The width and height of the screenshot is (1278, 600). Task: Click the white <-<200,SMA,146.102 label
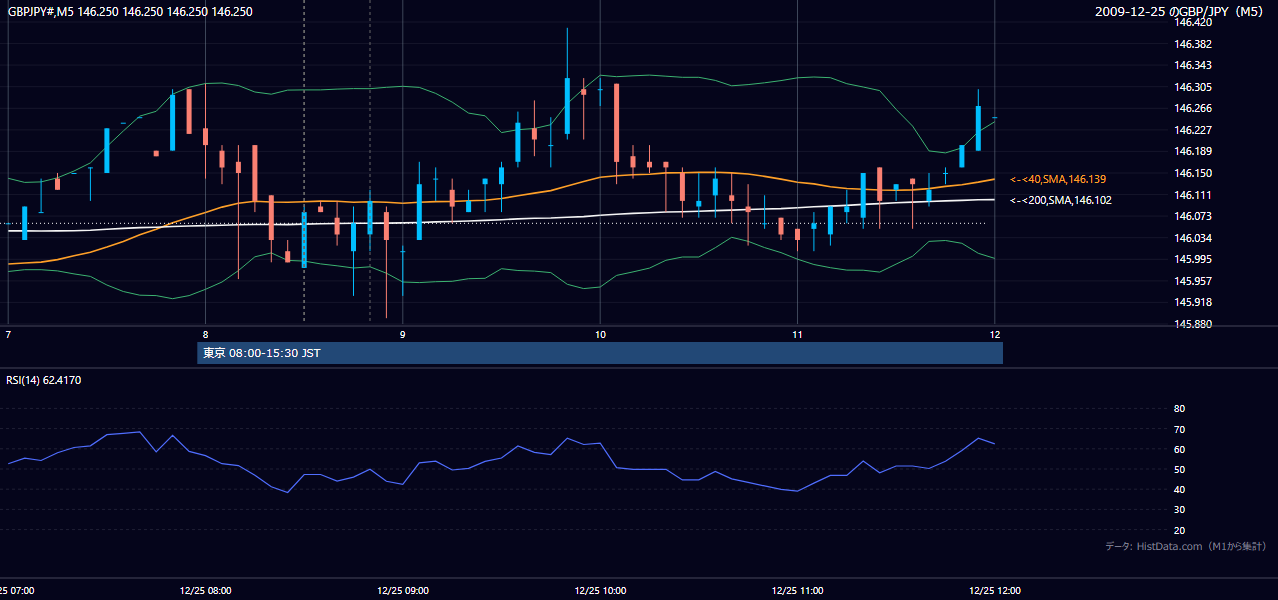[x=1061, y=200]
